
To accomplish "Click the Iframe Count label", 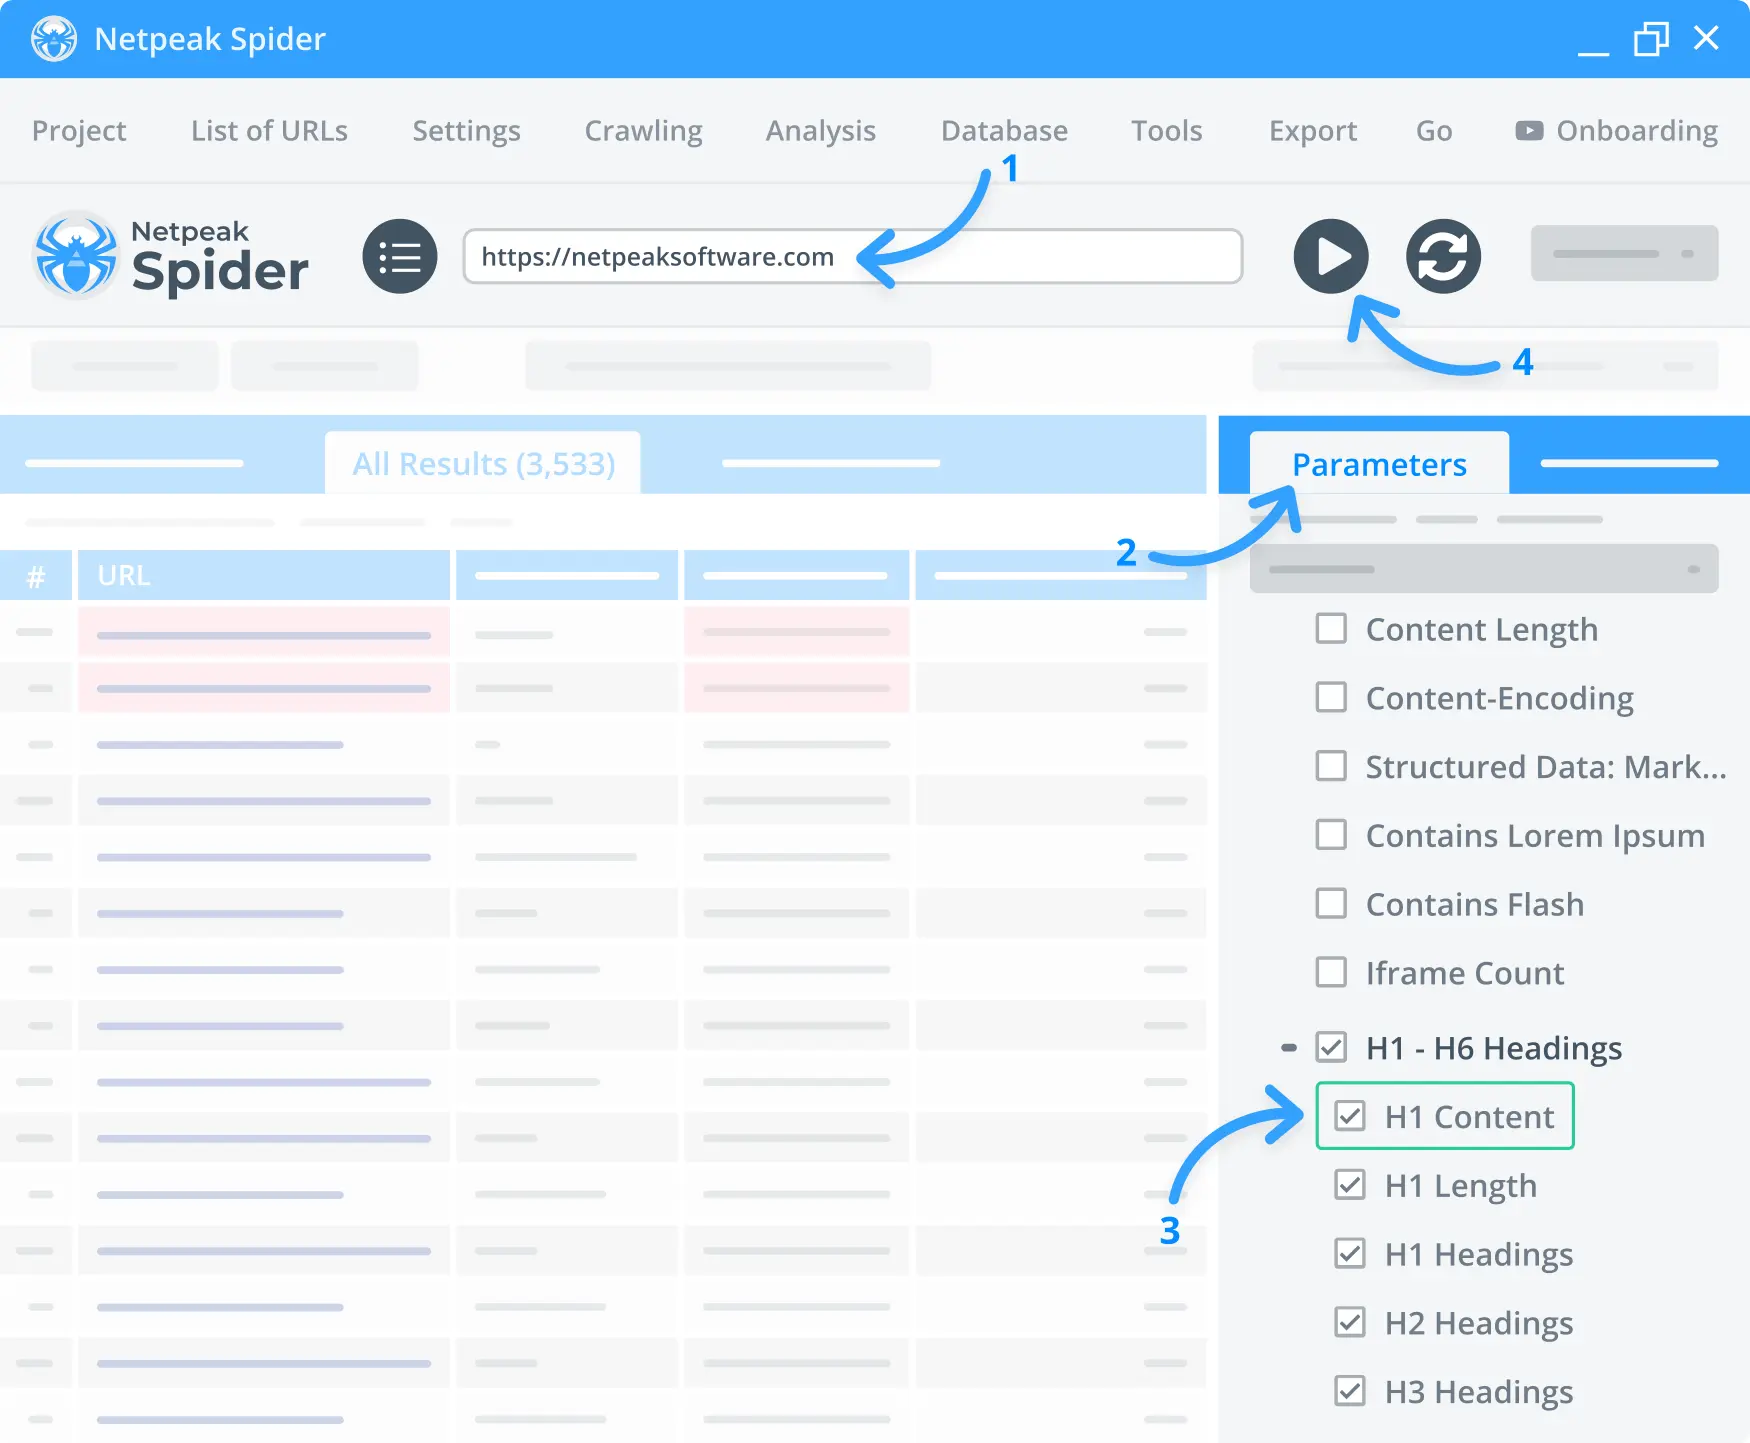I will point(1465,972).
